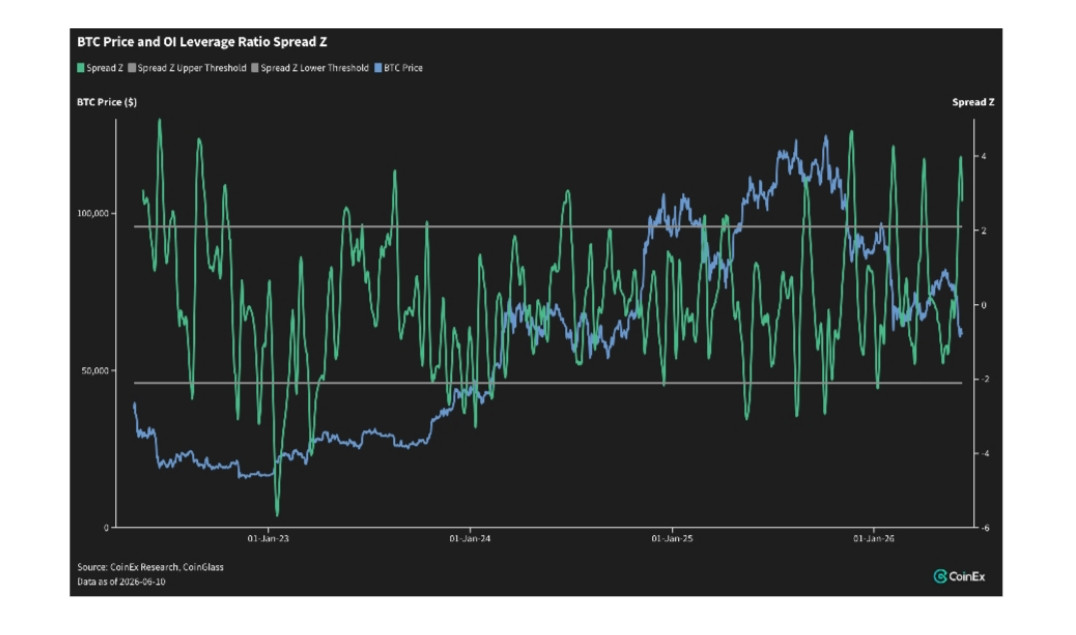Screen dimensions: 1076x635
Task: Click the 01-Jan-26 x-axis label
Action: pyautogui.click(x=874, y=539)
